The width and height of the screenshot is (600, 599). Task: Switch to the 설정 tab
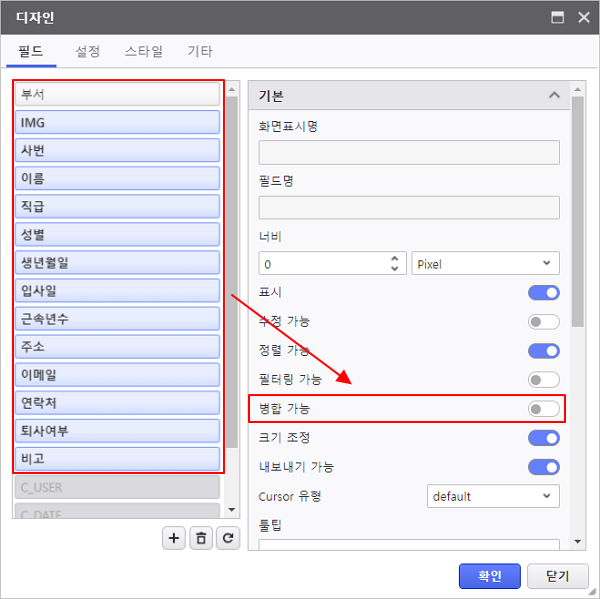click(x=88, y=51)
